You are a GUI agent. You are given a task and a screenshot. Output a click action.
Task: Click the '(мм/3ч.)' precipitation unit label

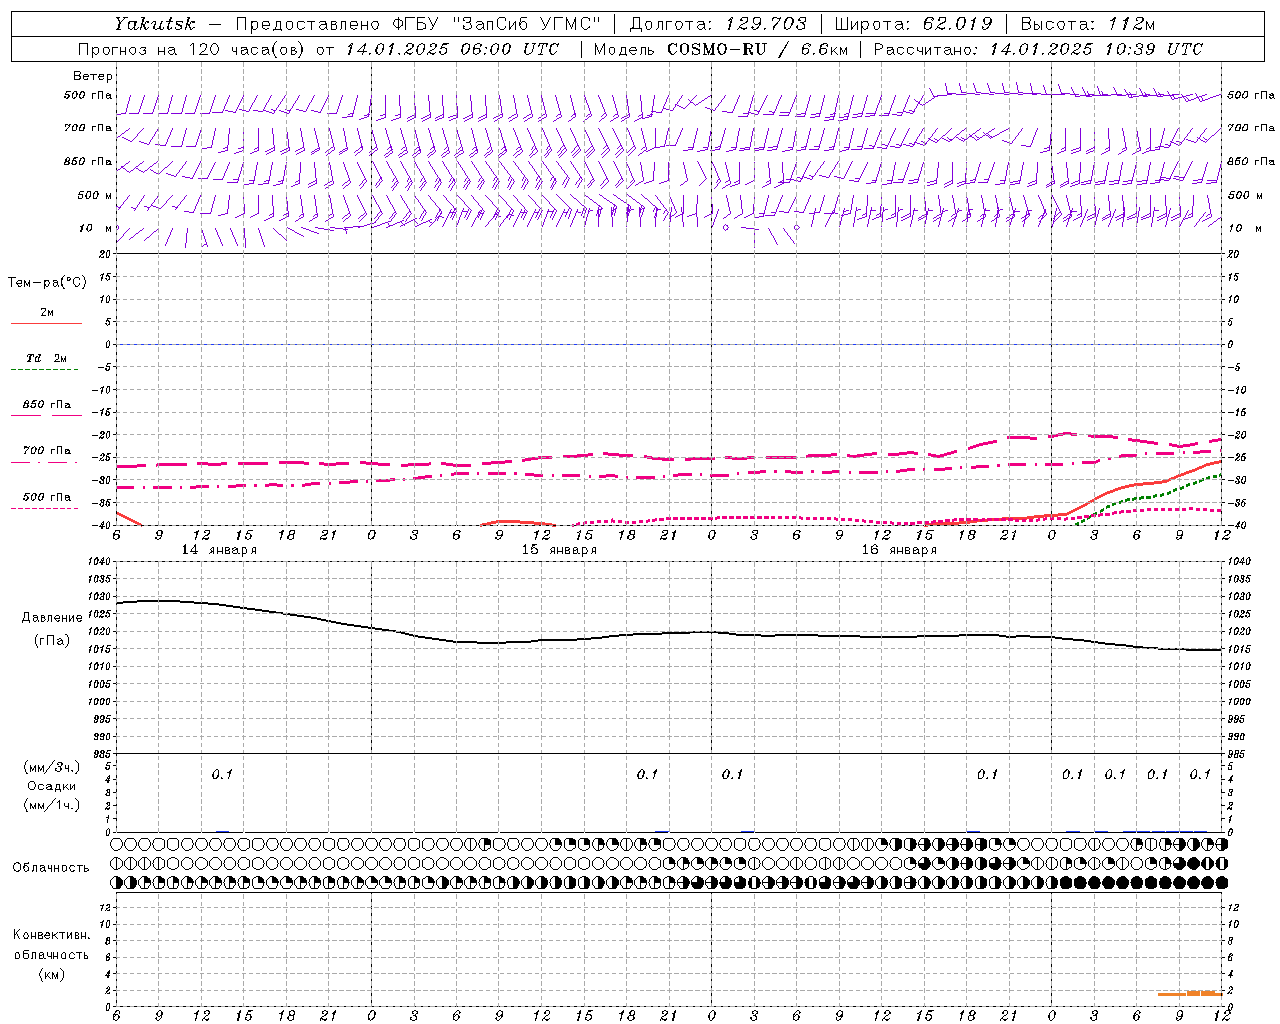coord(52,767)
